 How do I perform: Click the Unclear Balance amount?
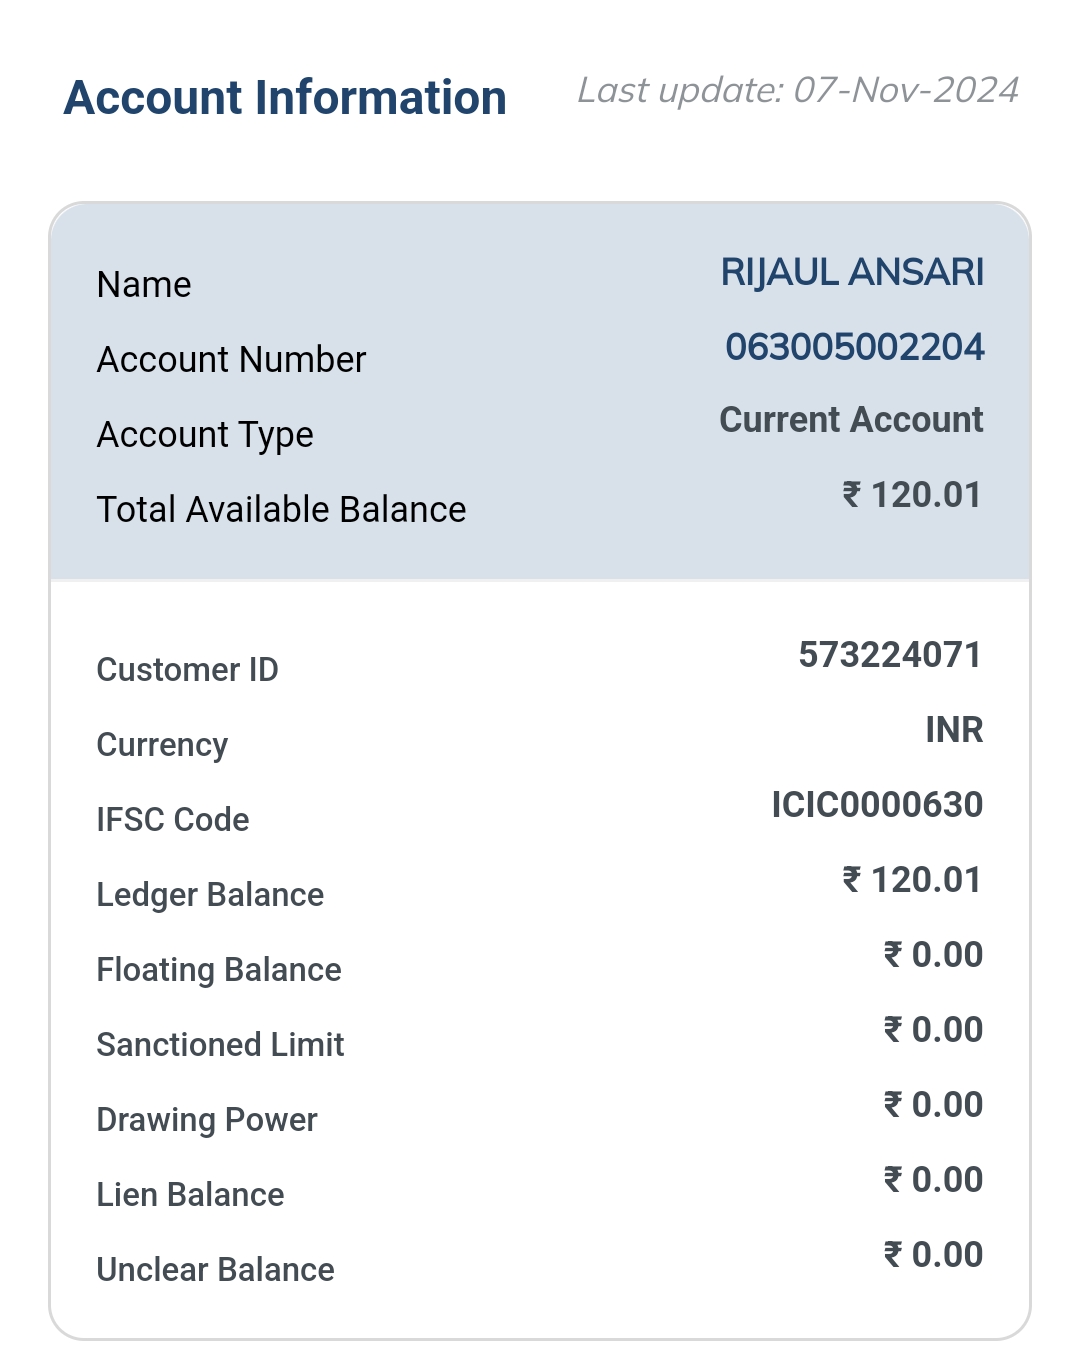[933, 1255]
